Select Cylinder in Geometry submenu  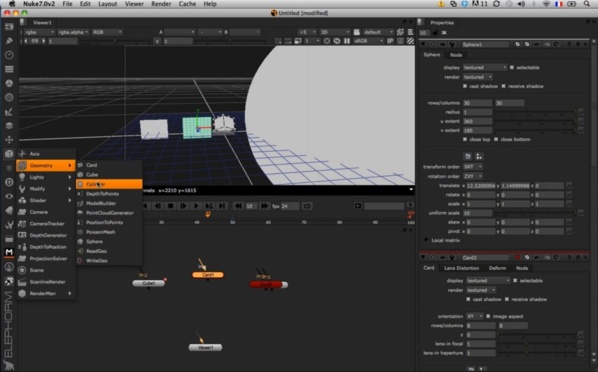pyautogui.click(x=109, y=184)
